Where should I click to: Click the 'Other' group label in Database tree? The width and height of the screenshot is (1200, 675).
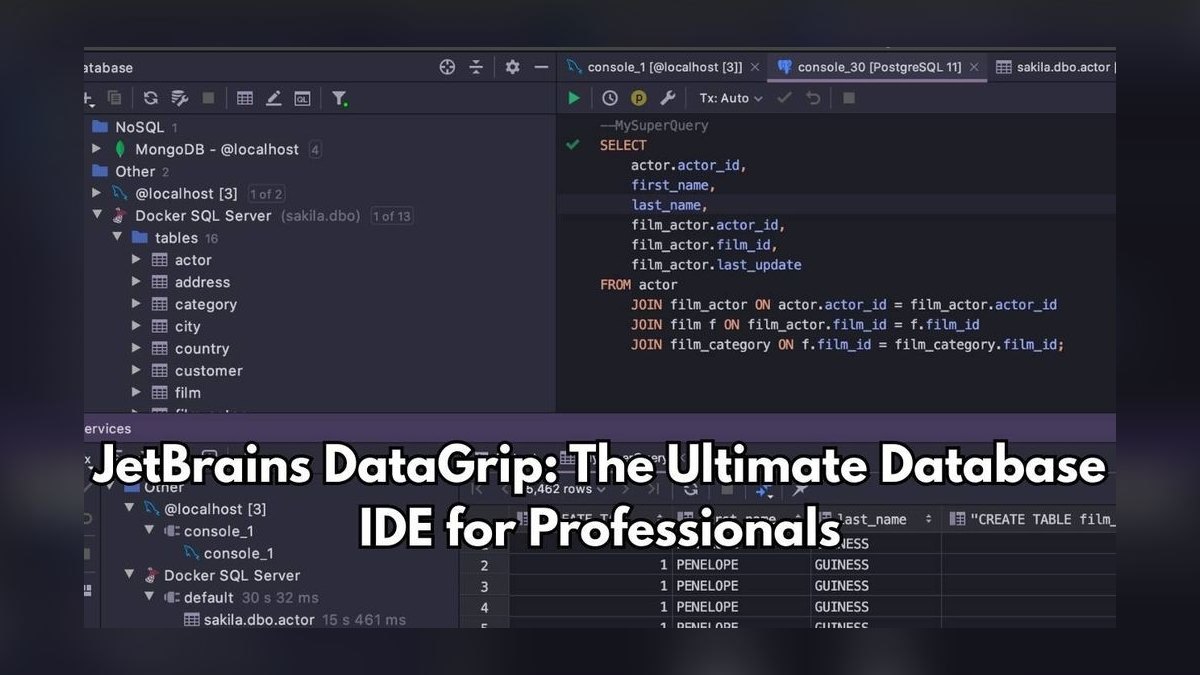[x=135, y=172]
